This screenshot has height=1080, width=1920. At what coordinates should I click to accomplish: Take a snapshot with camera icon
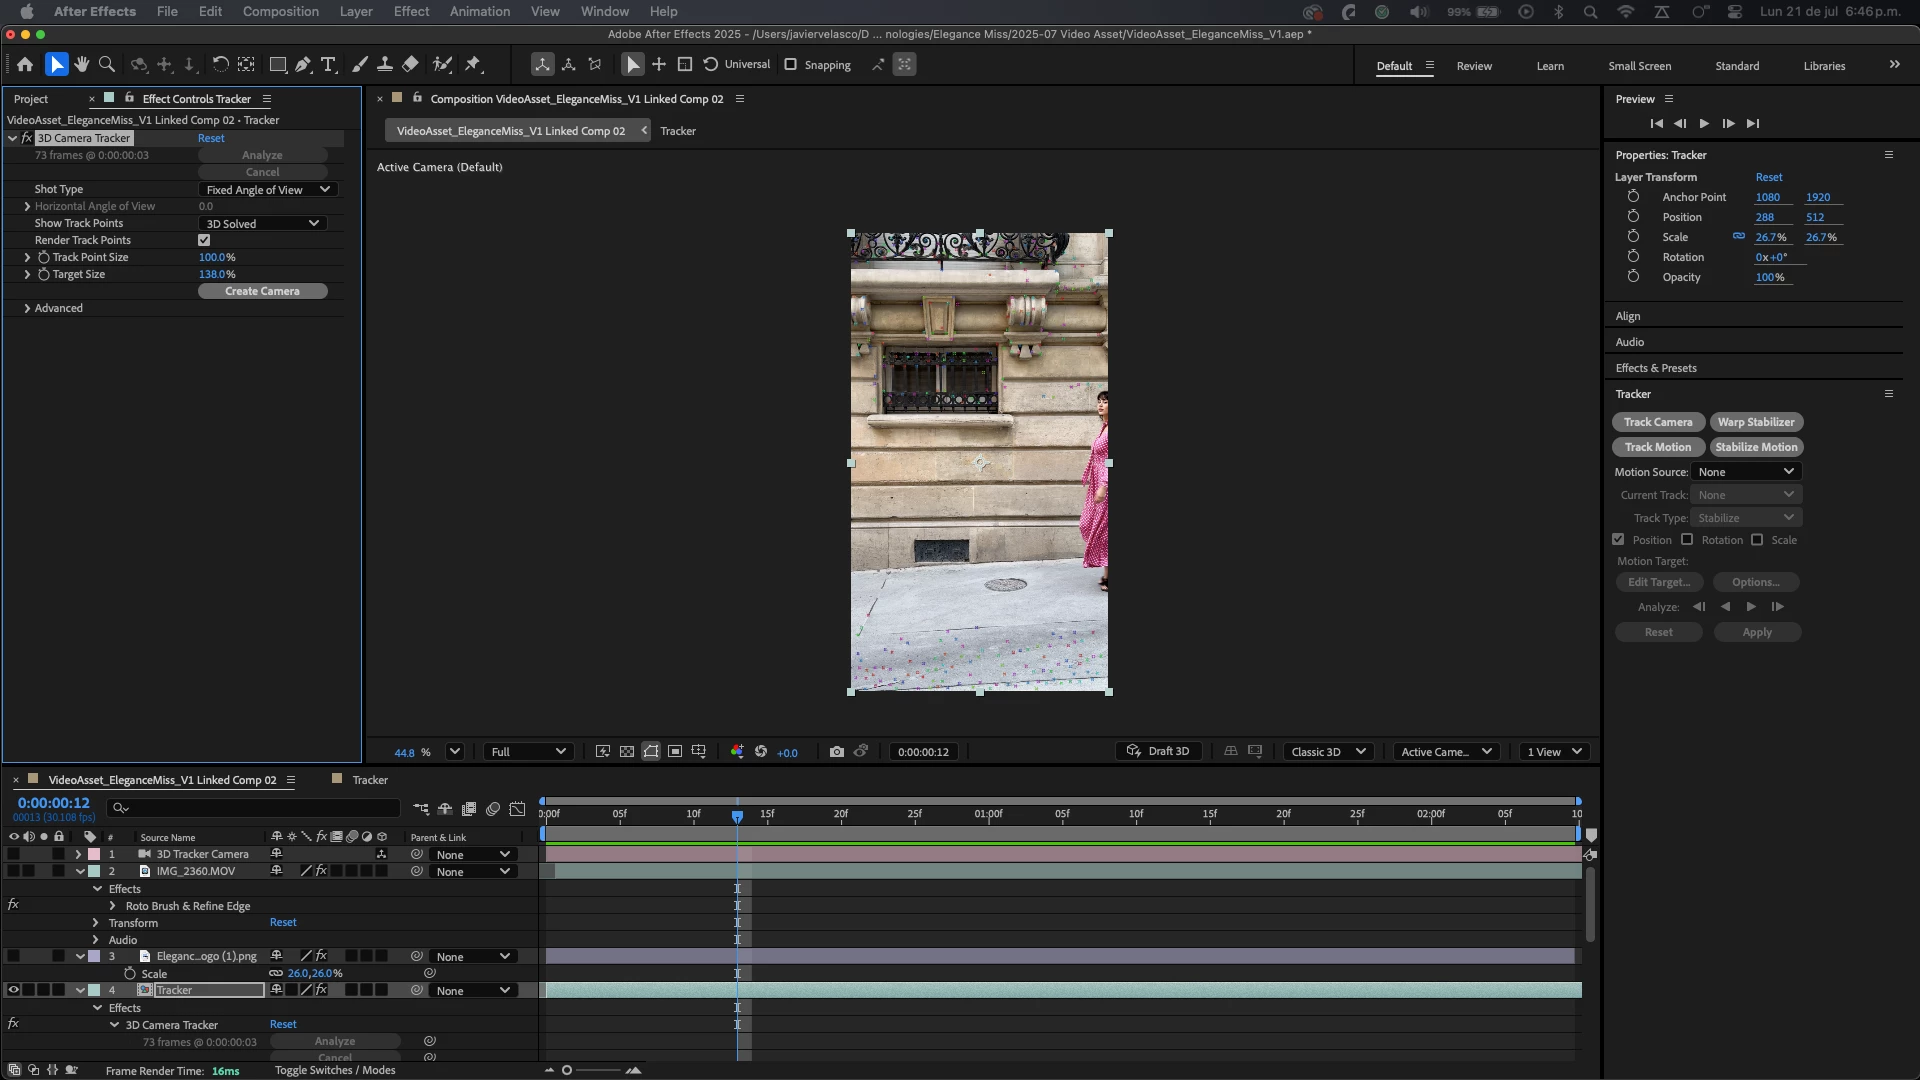click(837, 752)
